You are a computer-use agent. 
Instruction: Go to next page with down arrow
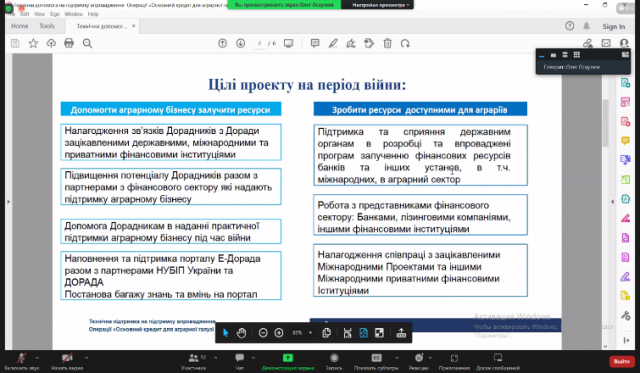click(x=240, y=43)
